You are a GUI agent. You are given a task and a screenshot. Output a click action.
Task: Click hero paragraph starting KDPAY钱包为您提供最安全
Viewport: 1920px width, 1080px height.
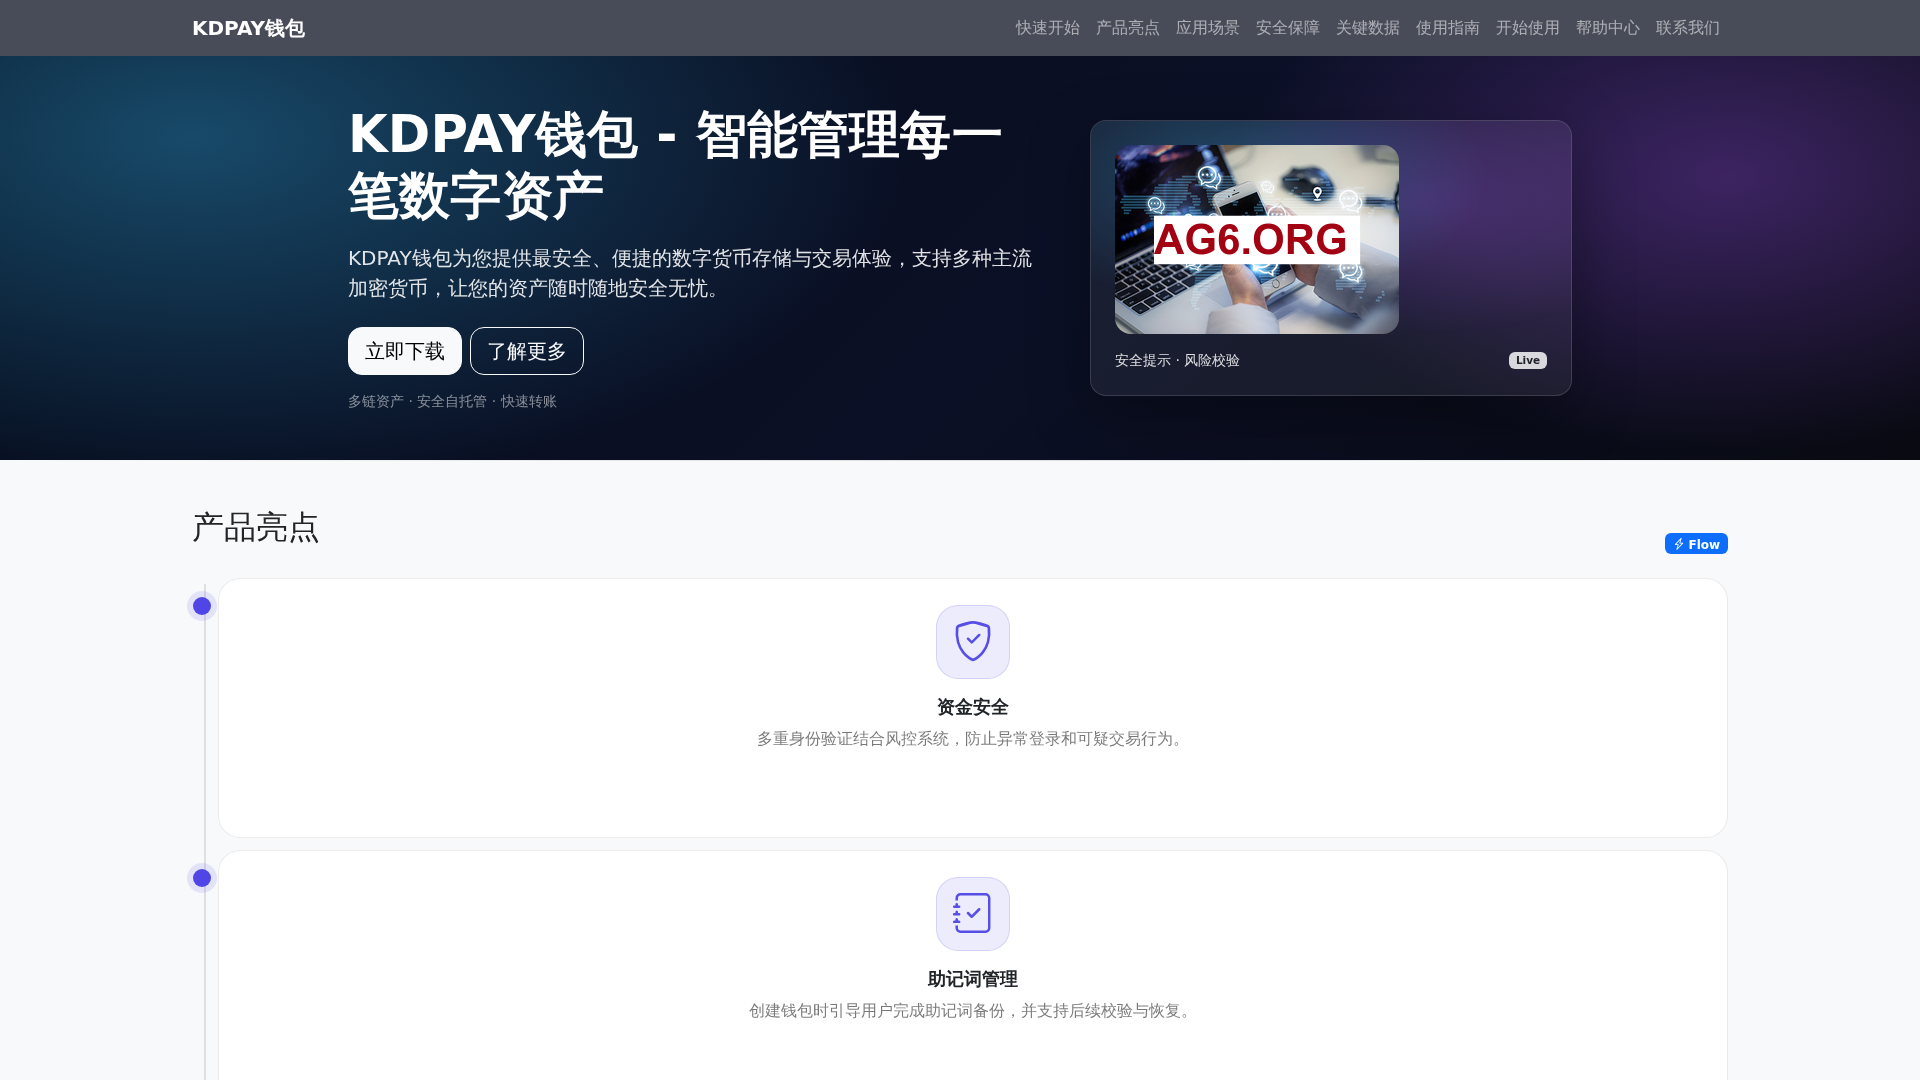coord(690,273)
